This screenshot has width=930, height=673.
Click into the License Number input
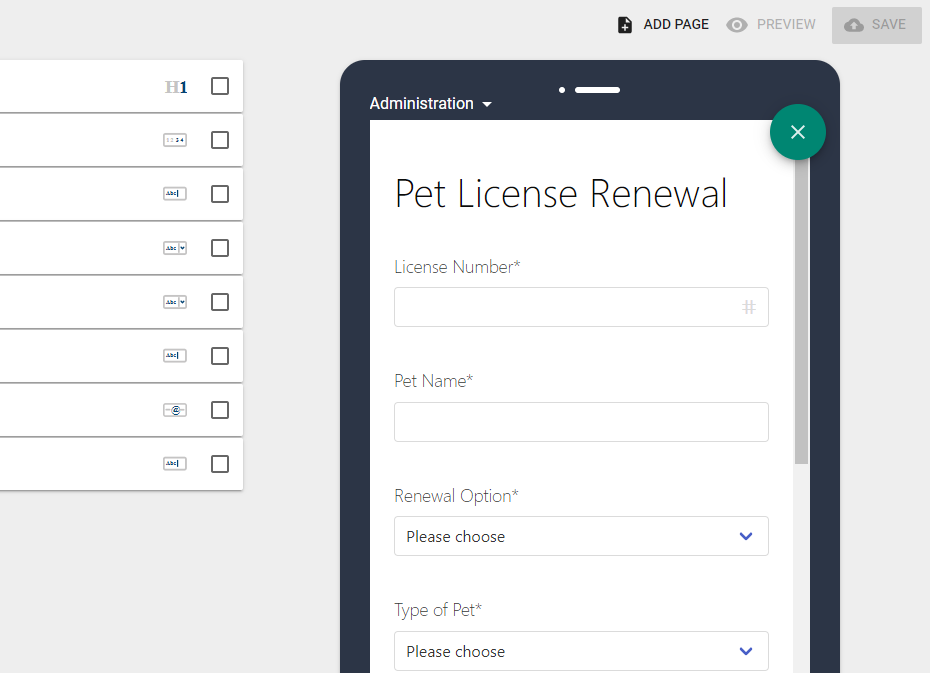(581, 307)
